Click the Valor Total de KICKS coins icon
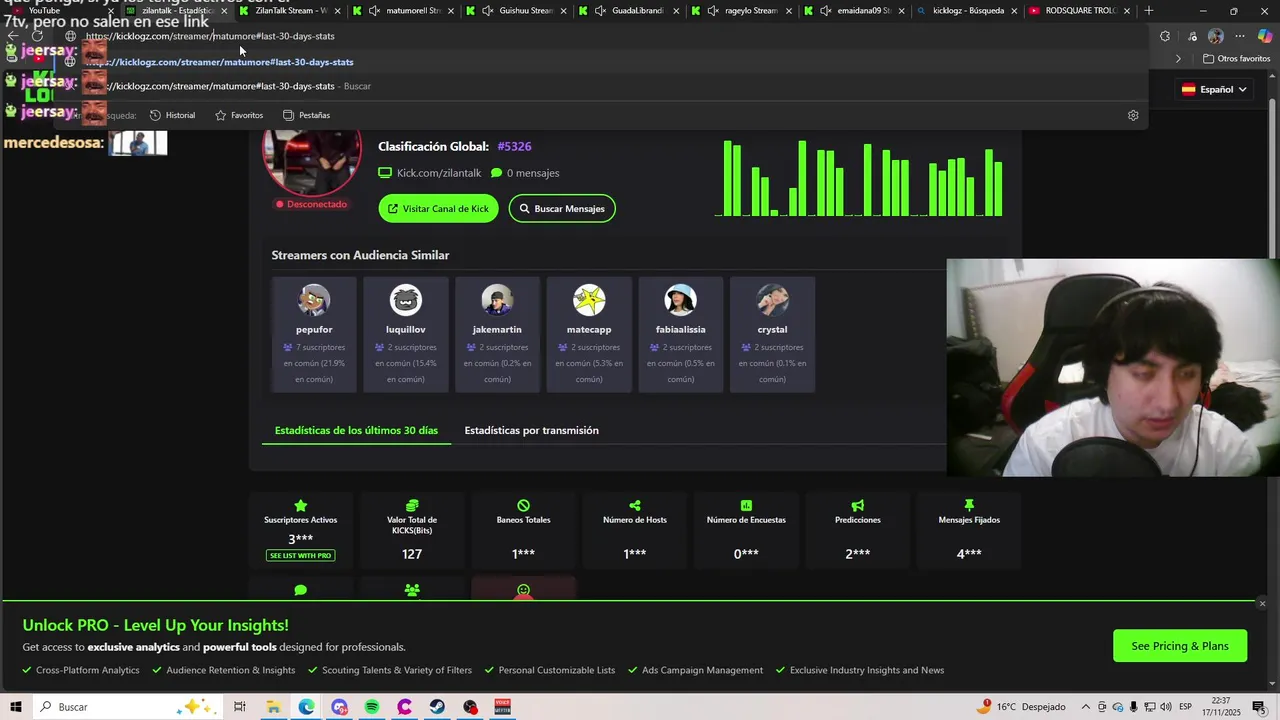The height and width of the screenshot is (720, 1280). (412, 506)
